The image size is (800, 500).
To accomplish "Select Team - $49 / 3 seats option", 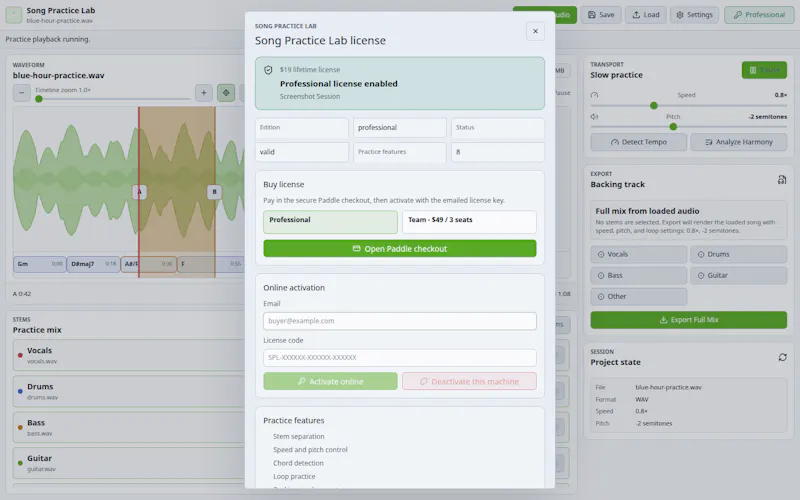I will [469, 222].
